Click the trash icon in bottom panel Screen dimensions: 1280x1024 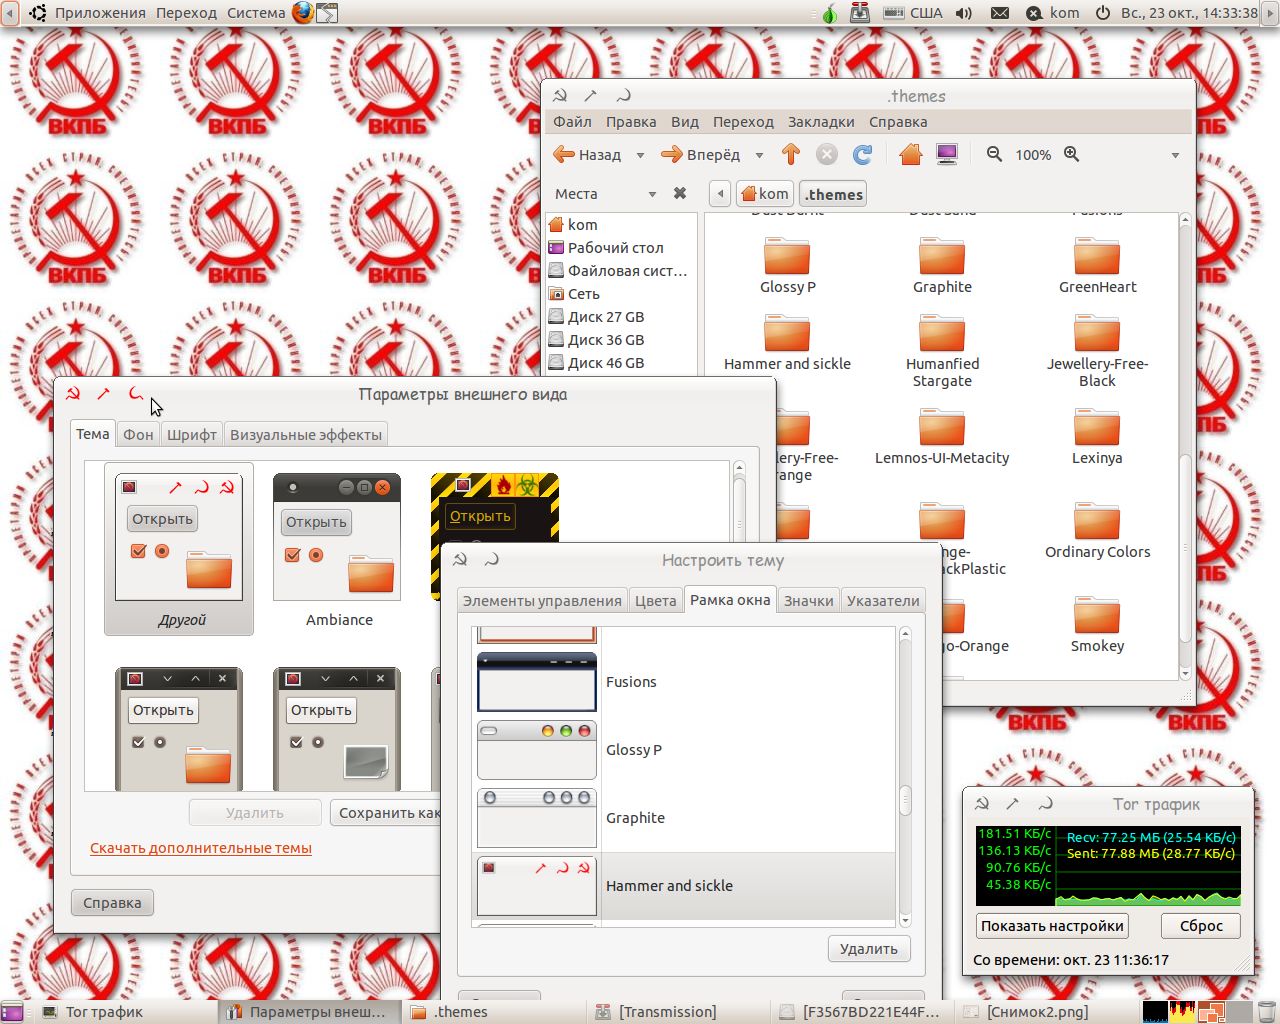[1267, 1012]
